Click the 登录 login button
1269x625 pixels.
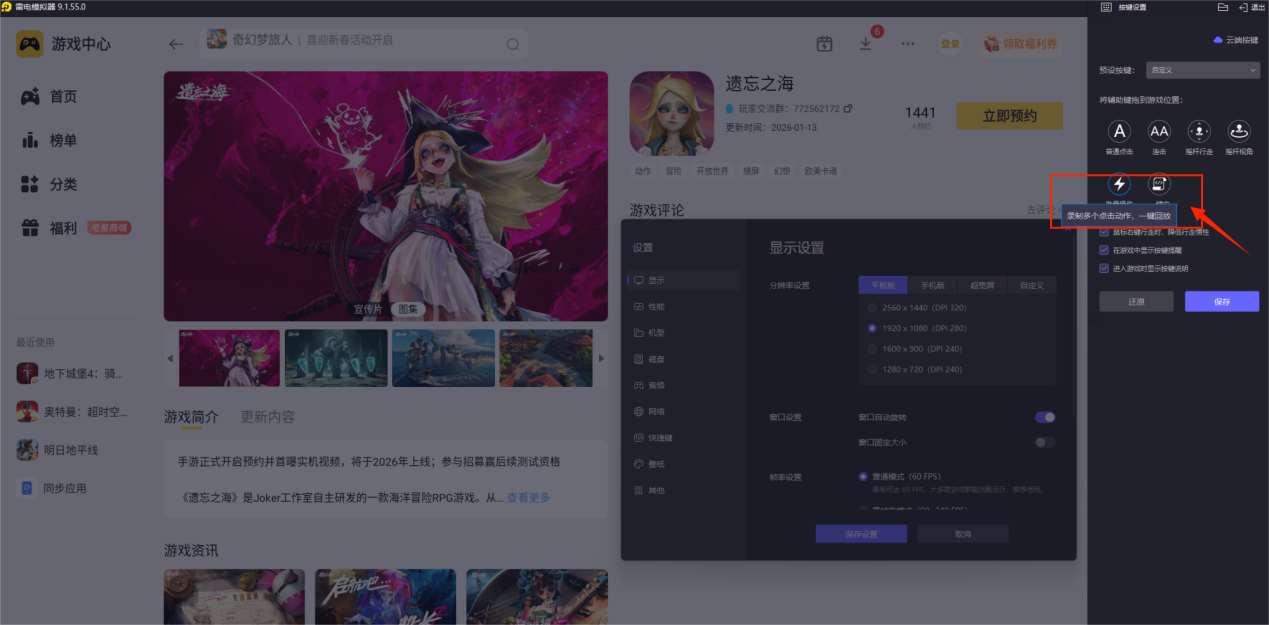(950, 44)
